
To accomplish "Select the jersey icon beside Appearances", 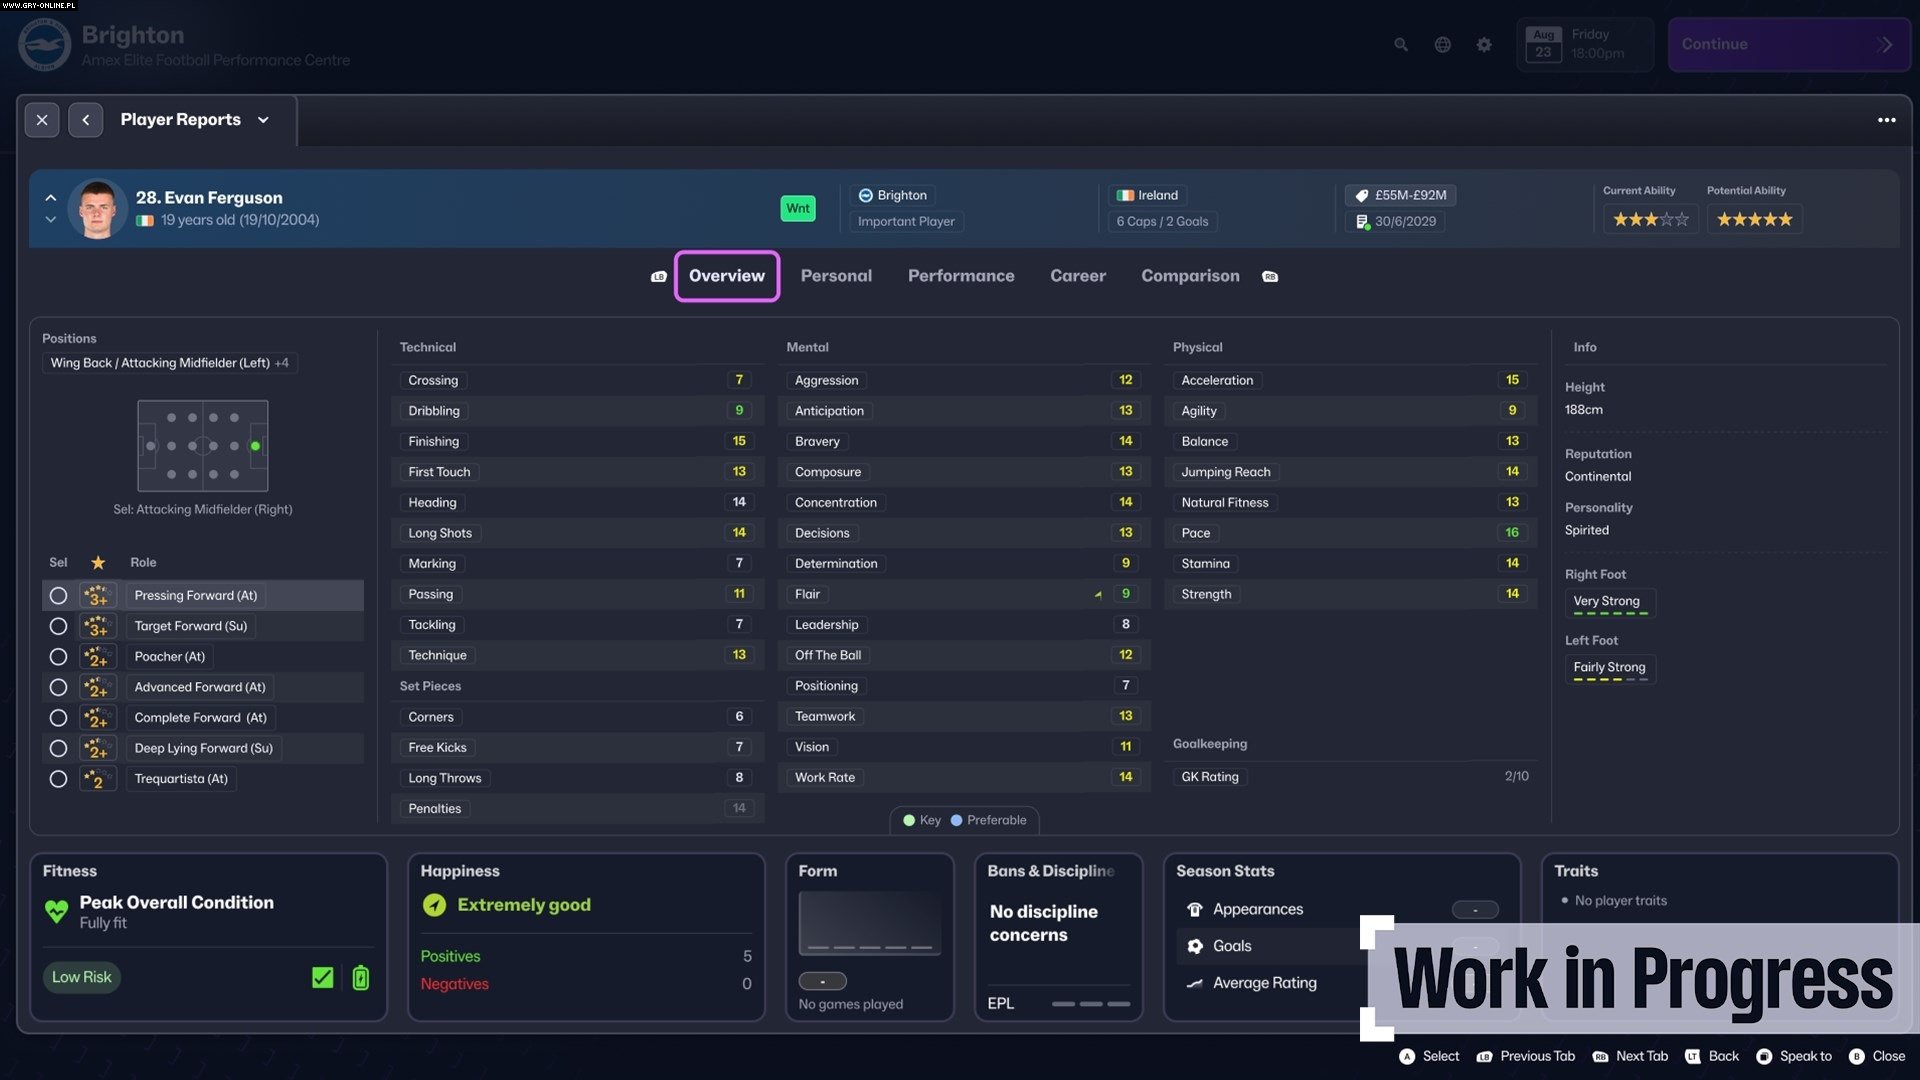I will coord(1192,909).
